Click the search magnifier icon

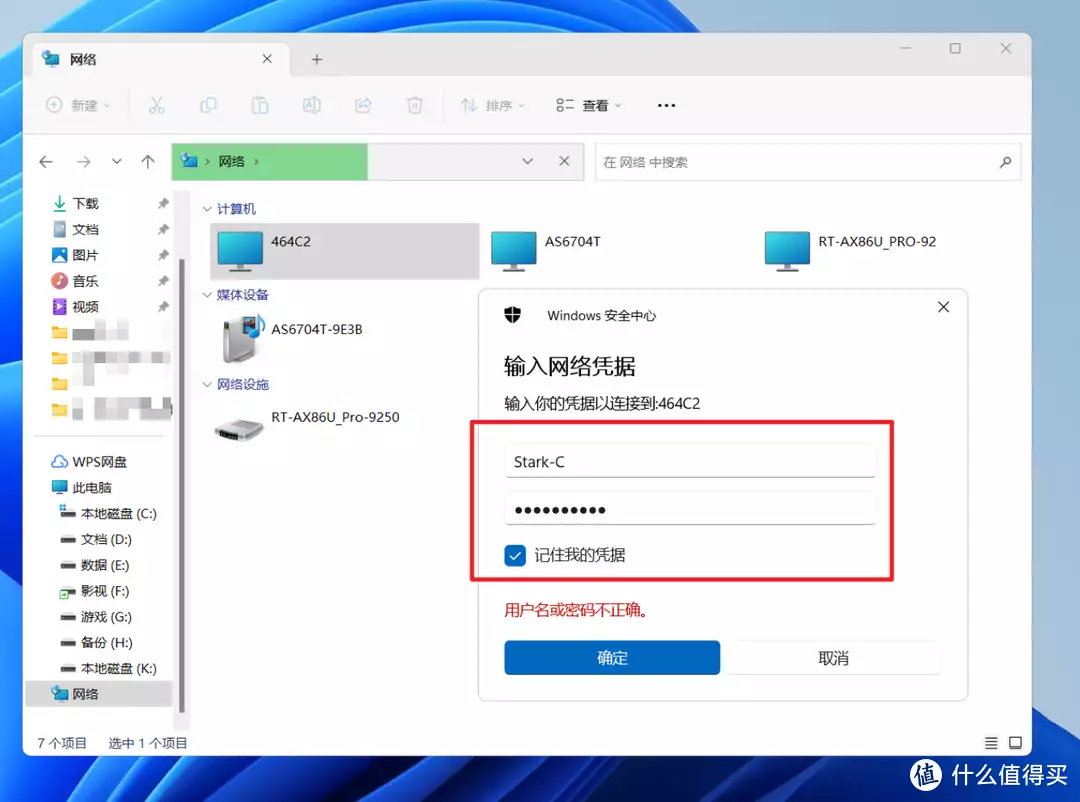tap(1006, 162)
